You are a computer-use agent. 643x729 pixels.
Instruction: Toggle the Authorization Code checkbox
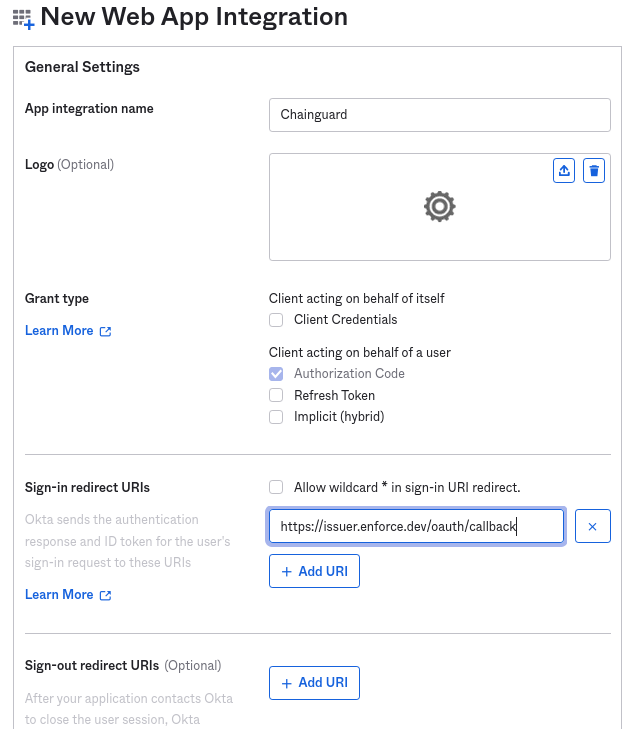(x=276, y=374)
